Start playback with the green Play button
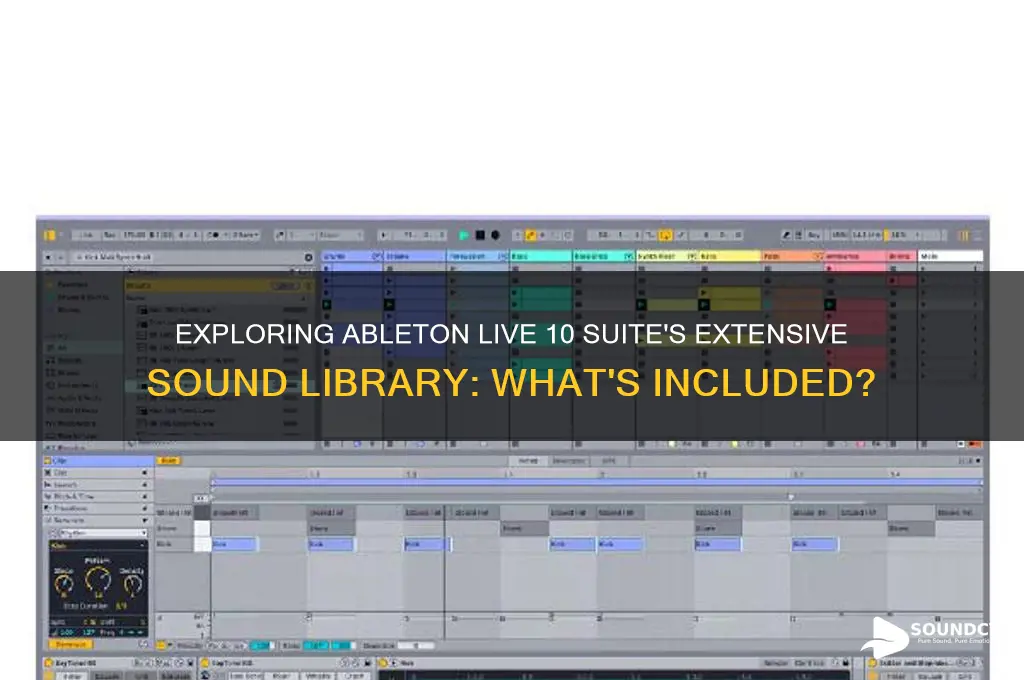 [464, 235]
